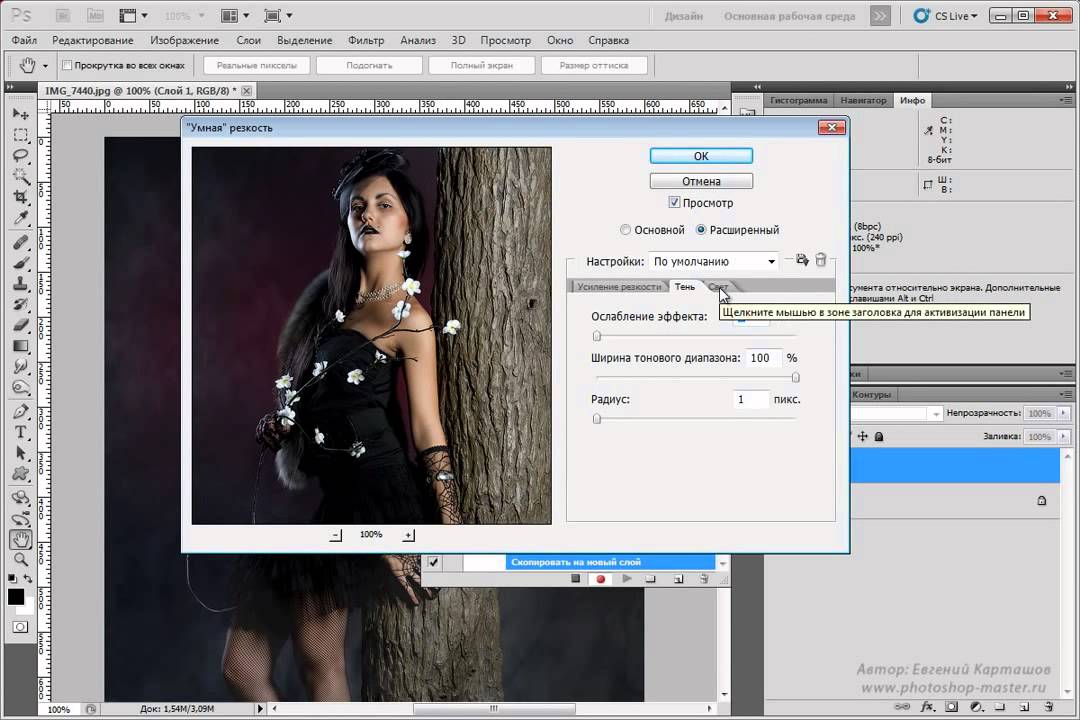Switch to the Усиление резкости tab

619,287
